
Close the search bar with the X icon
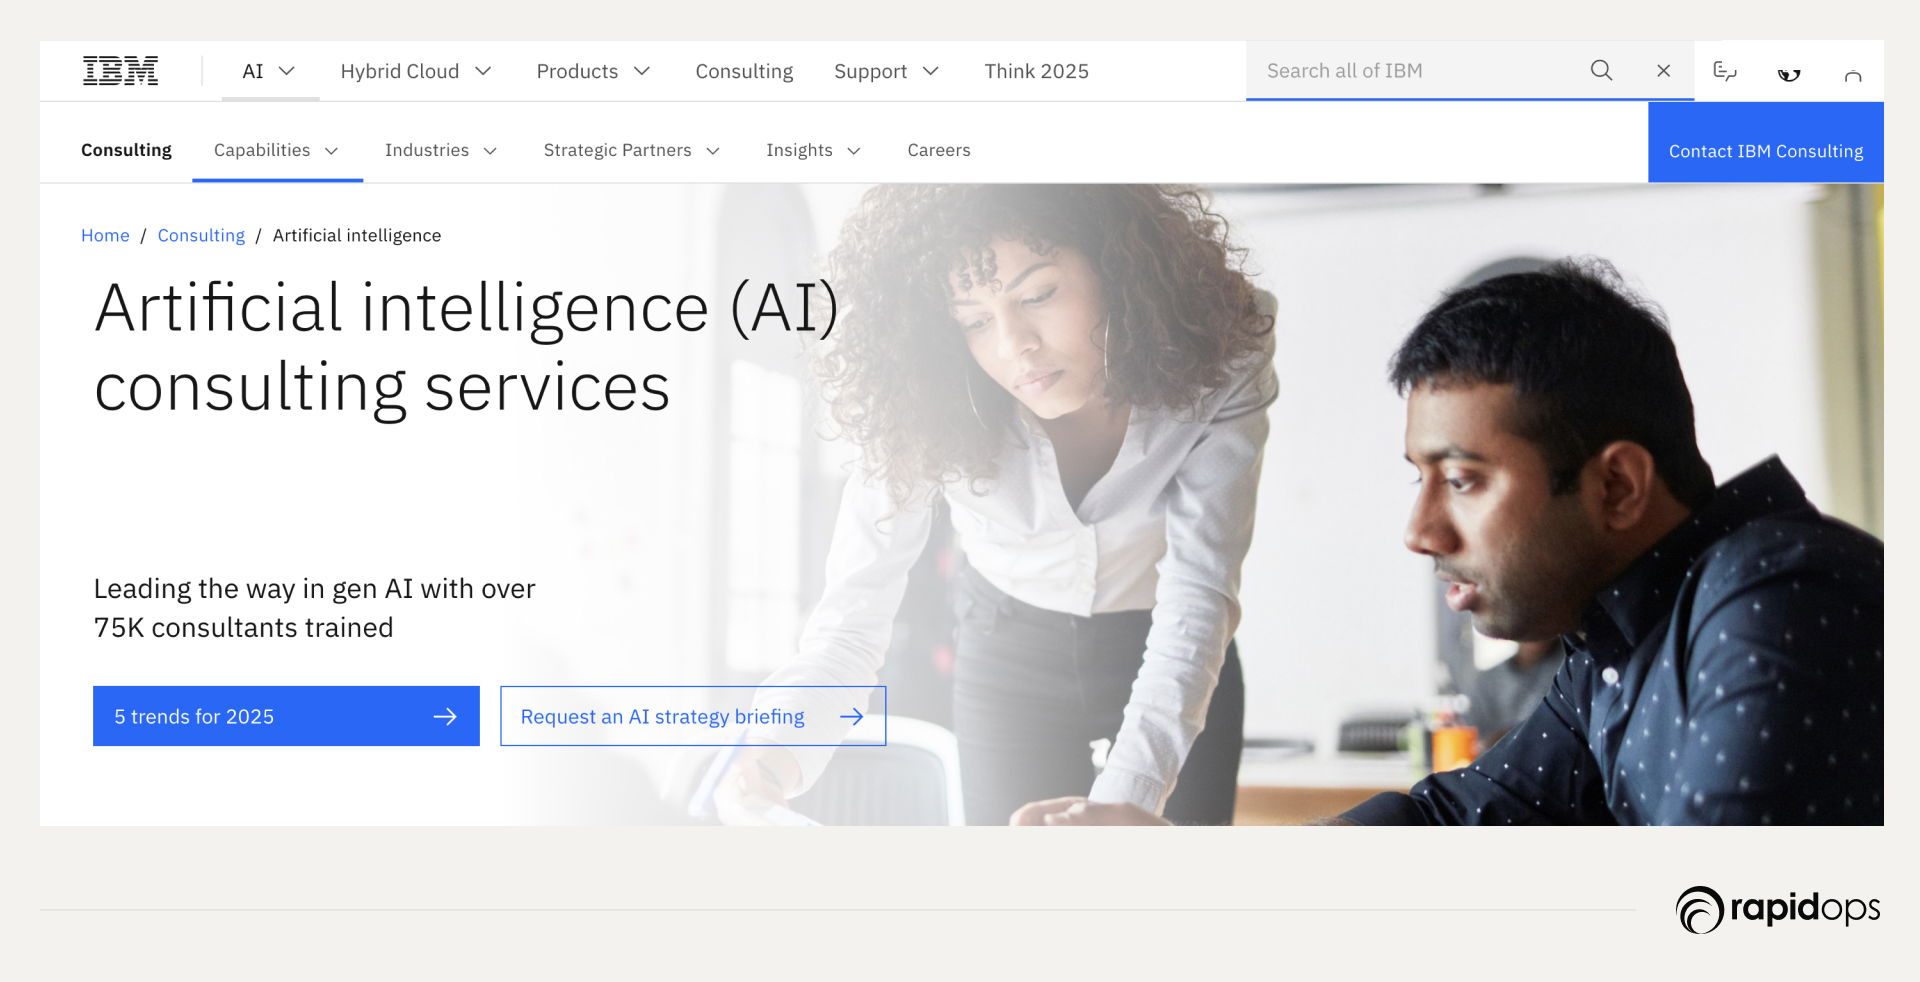click(x=1663, y=71)
